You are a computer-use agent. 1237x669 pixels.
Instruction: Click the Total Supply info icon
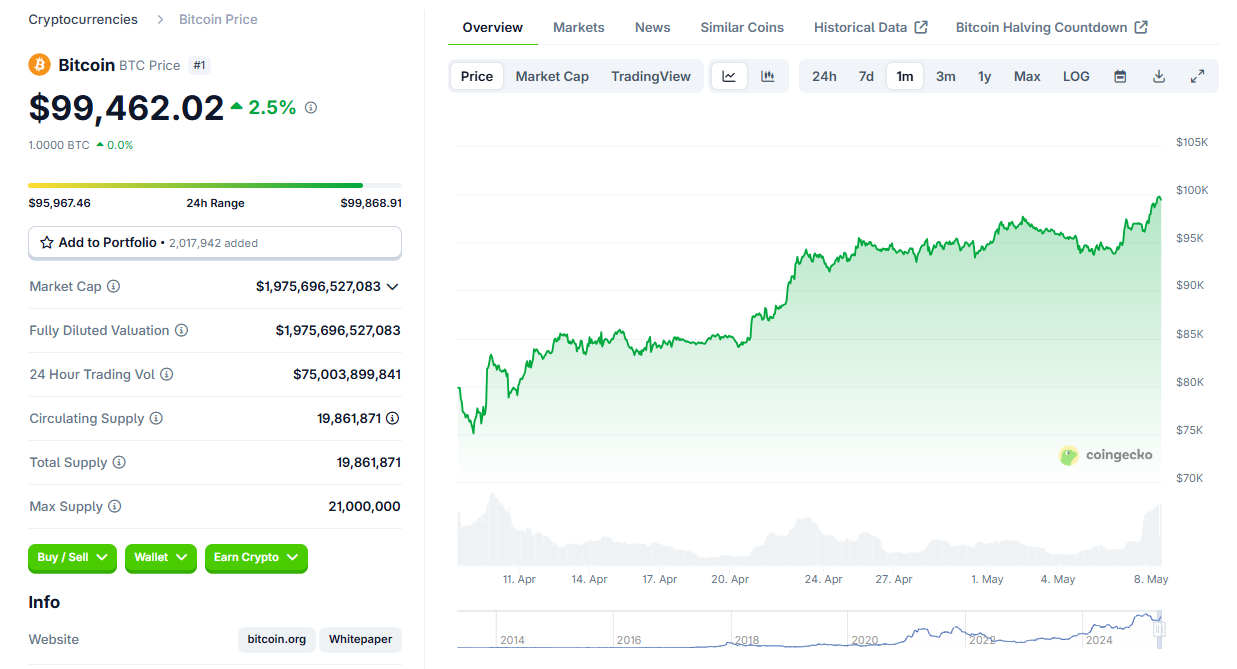click(119, 462)
